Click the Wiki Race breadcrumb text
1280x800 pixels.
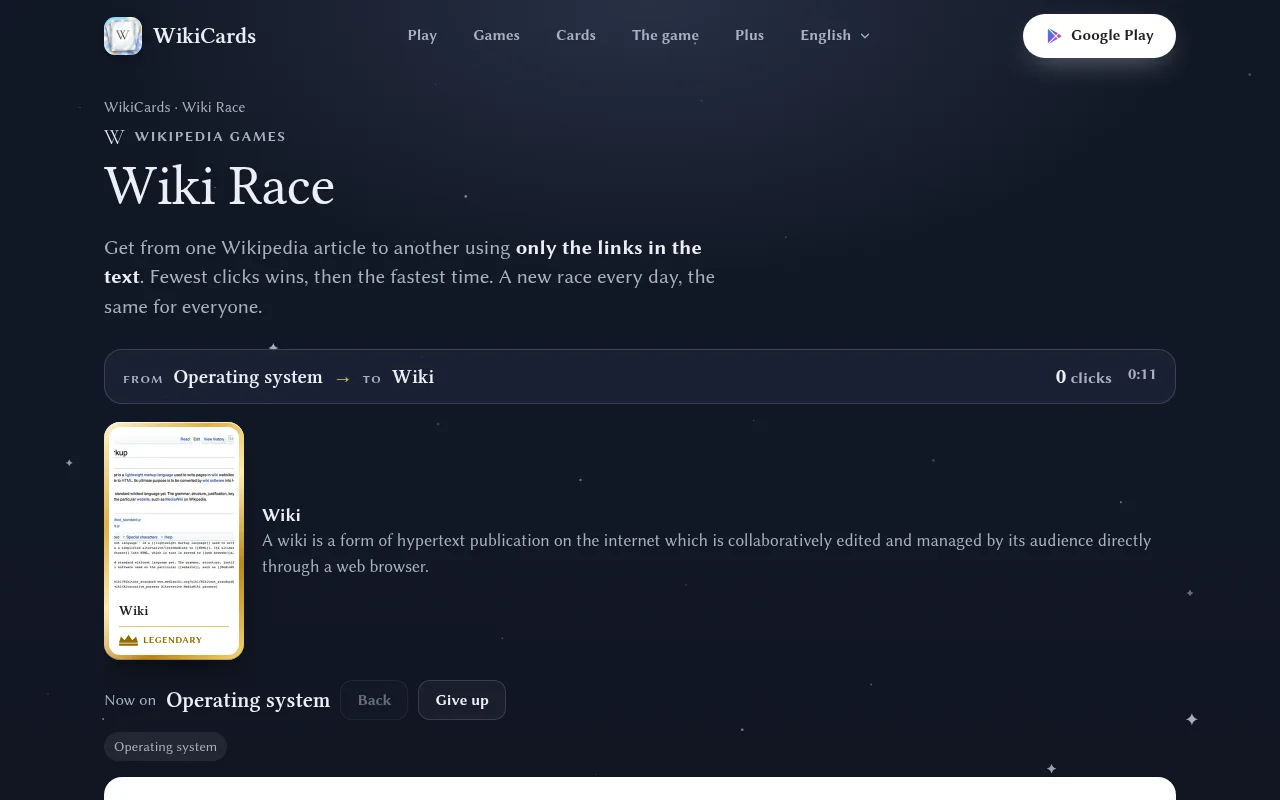pyautogui.click(x=213, y=107)
